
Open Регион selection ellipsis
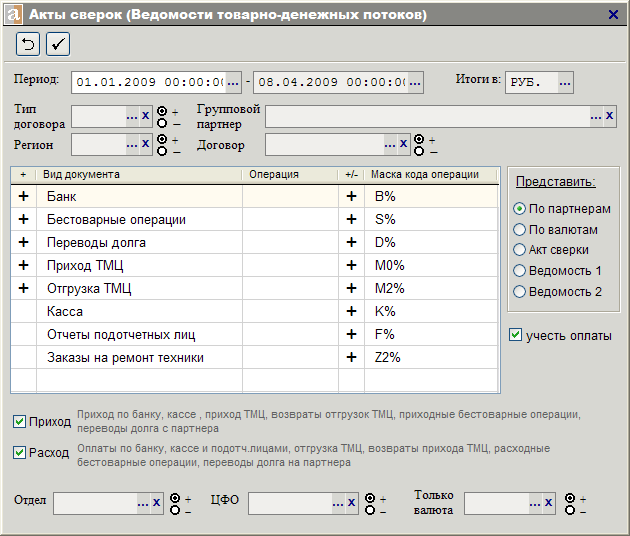coord(132,144)
